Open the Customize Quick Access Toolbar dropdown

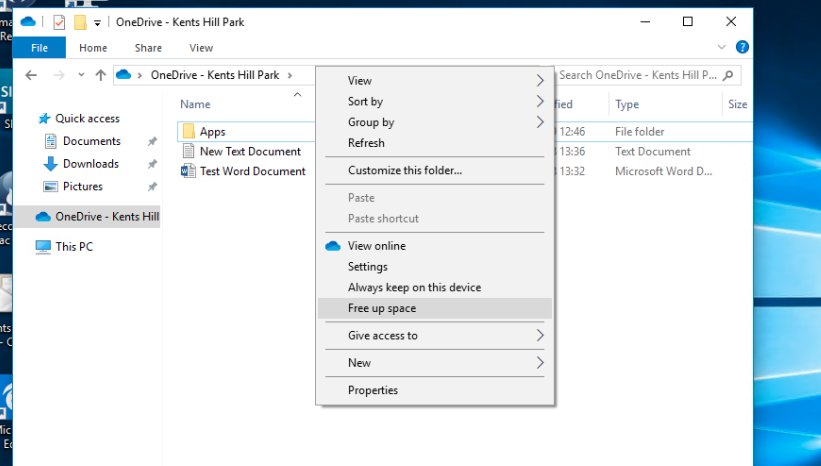pyautogui.click(x=97, y=23)
